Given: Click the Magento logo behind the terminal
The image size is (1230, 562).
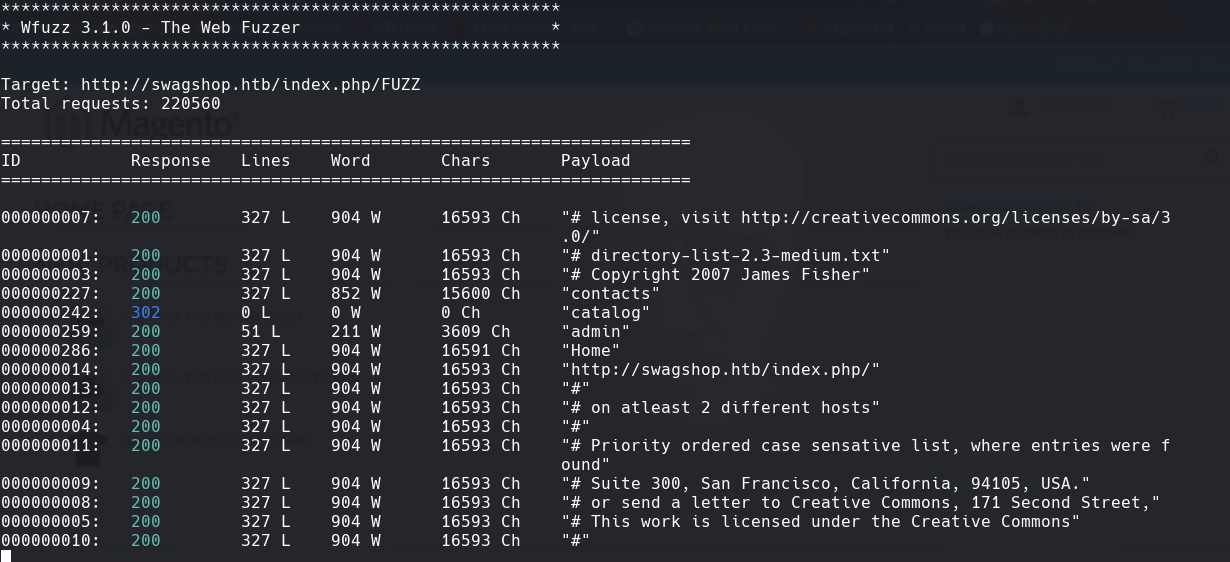Looking at the screenshot, I should 140,125.
